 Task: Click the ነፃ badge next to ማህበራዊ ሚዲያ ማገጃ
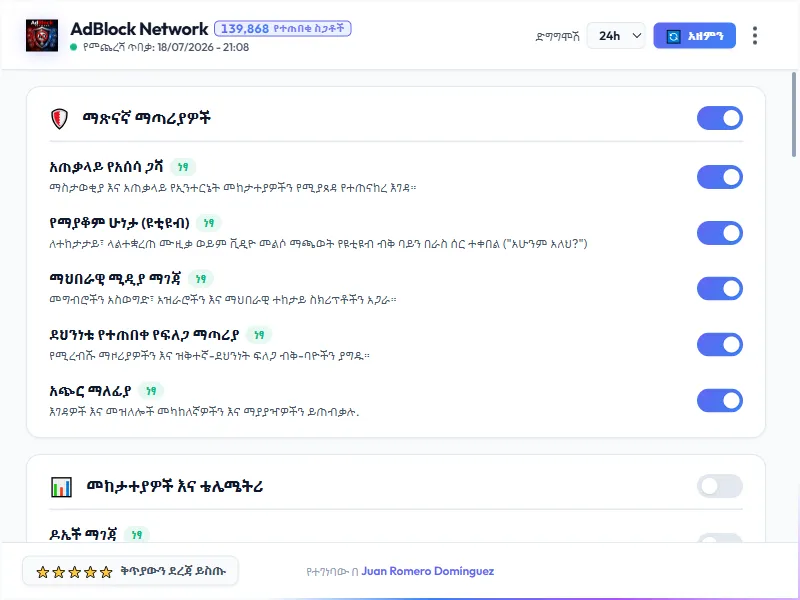pyautogui.click(x=201, y=279)
